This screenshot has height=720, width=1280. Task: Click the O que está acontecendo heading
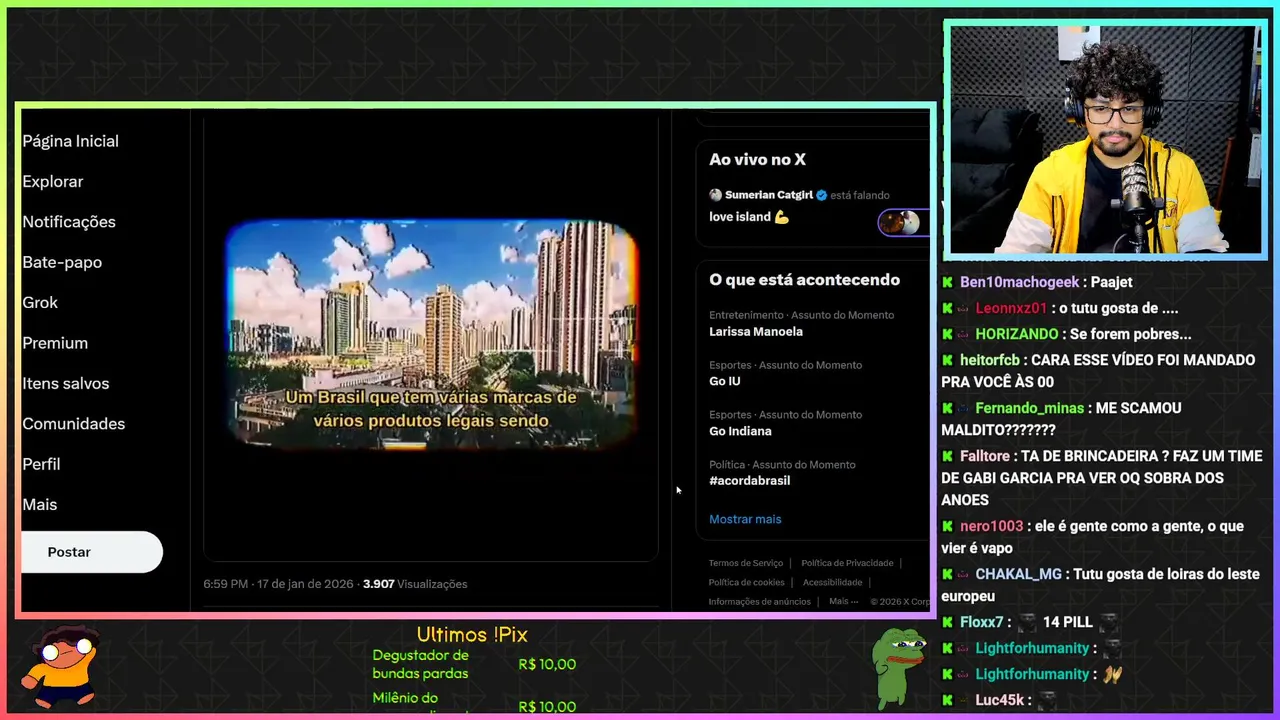804,280
